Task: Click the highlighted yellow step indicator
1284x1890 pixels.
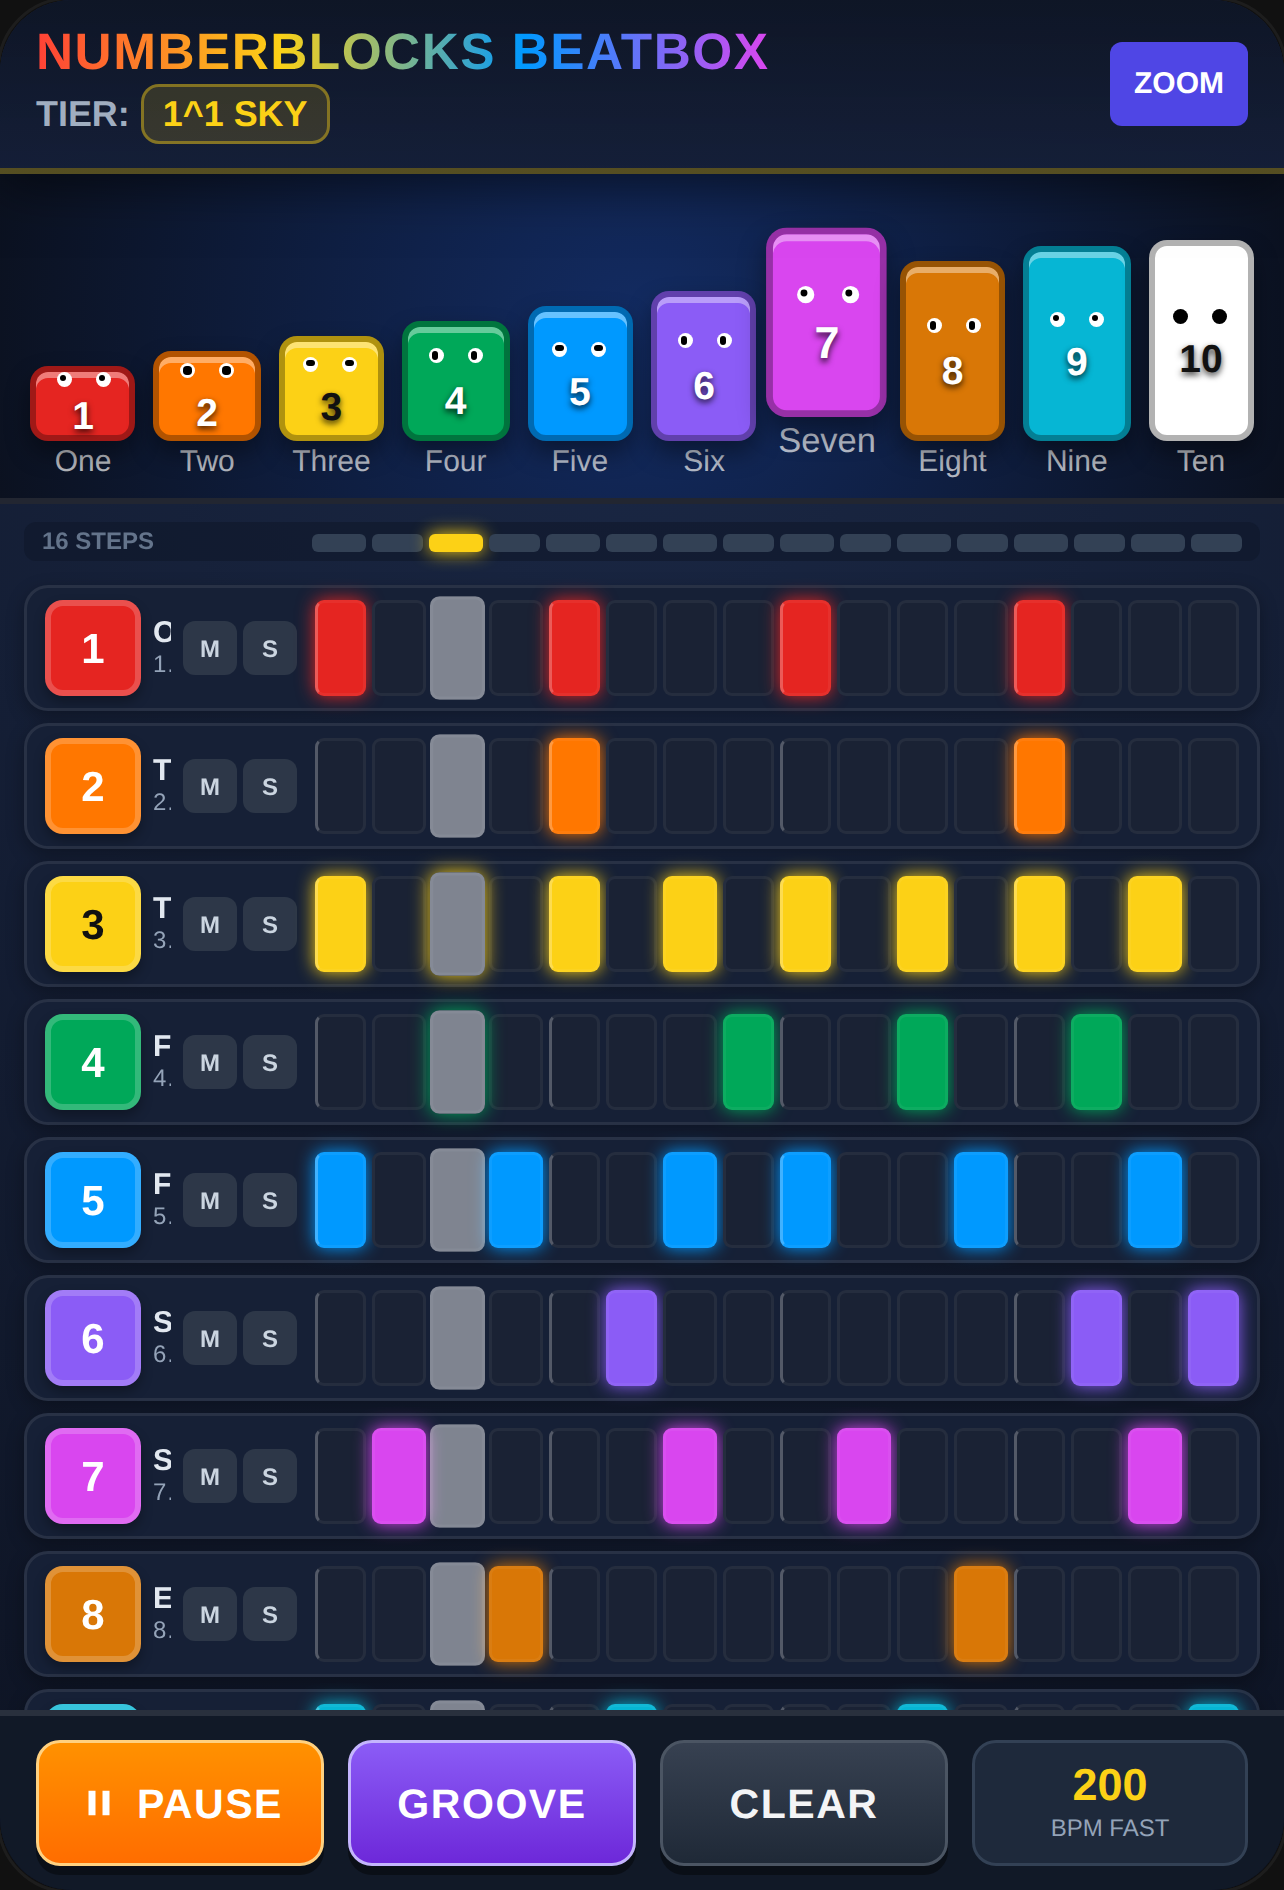Action: tap(456, 543)
